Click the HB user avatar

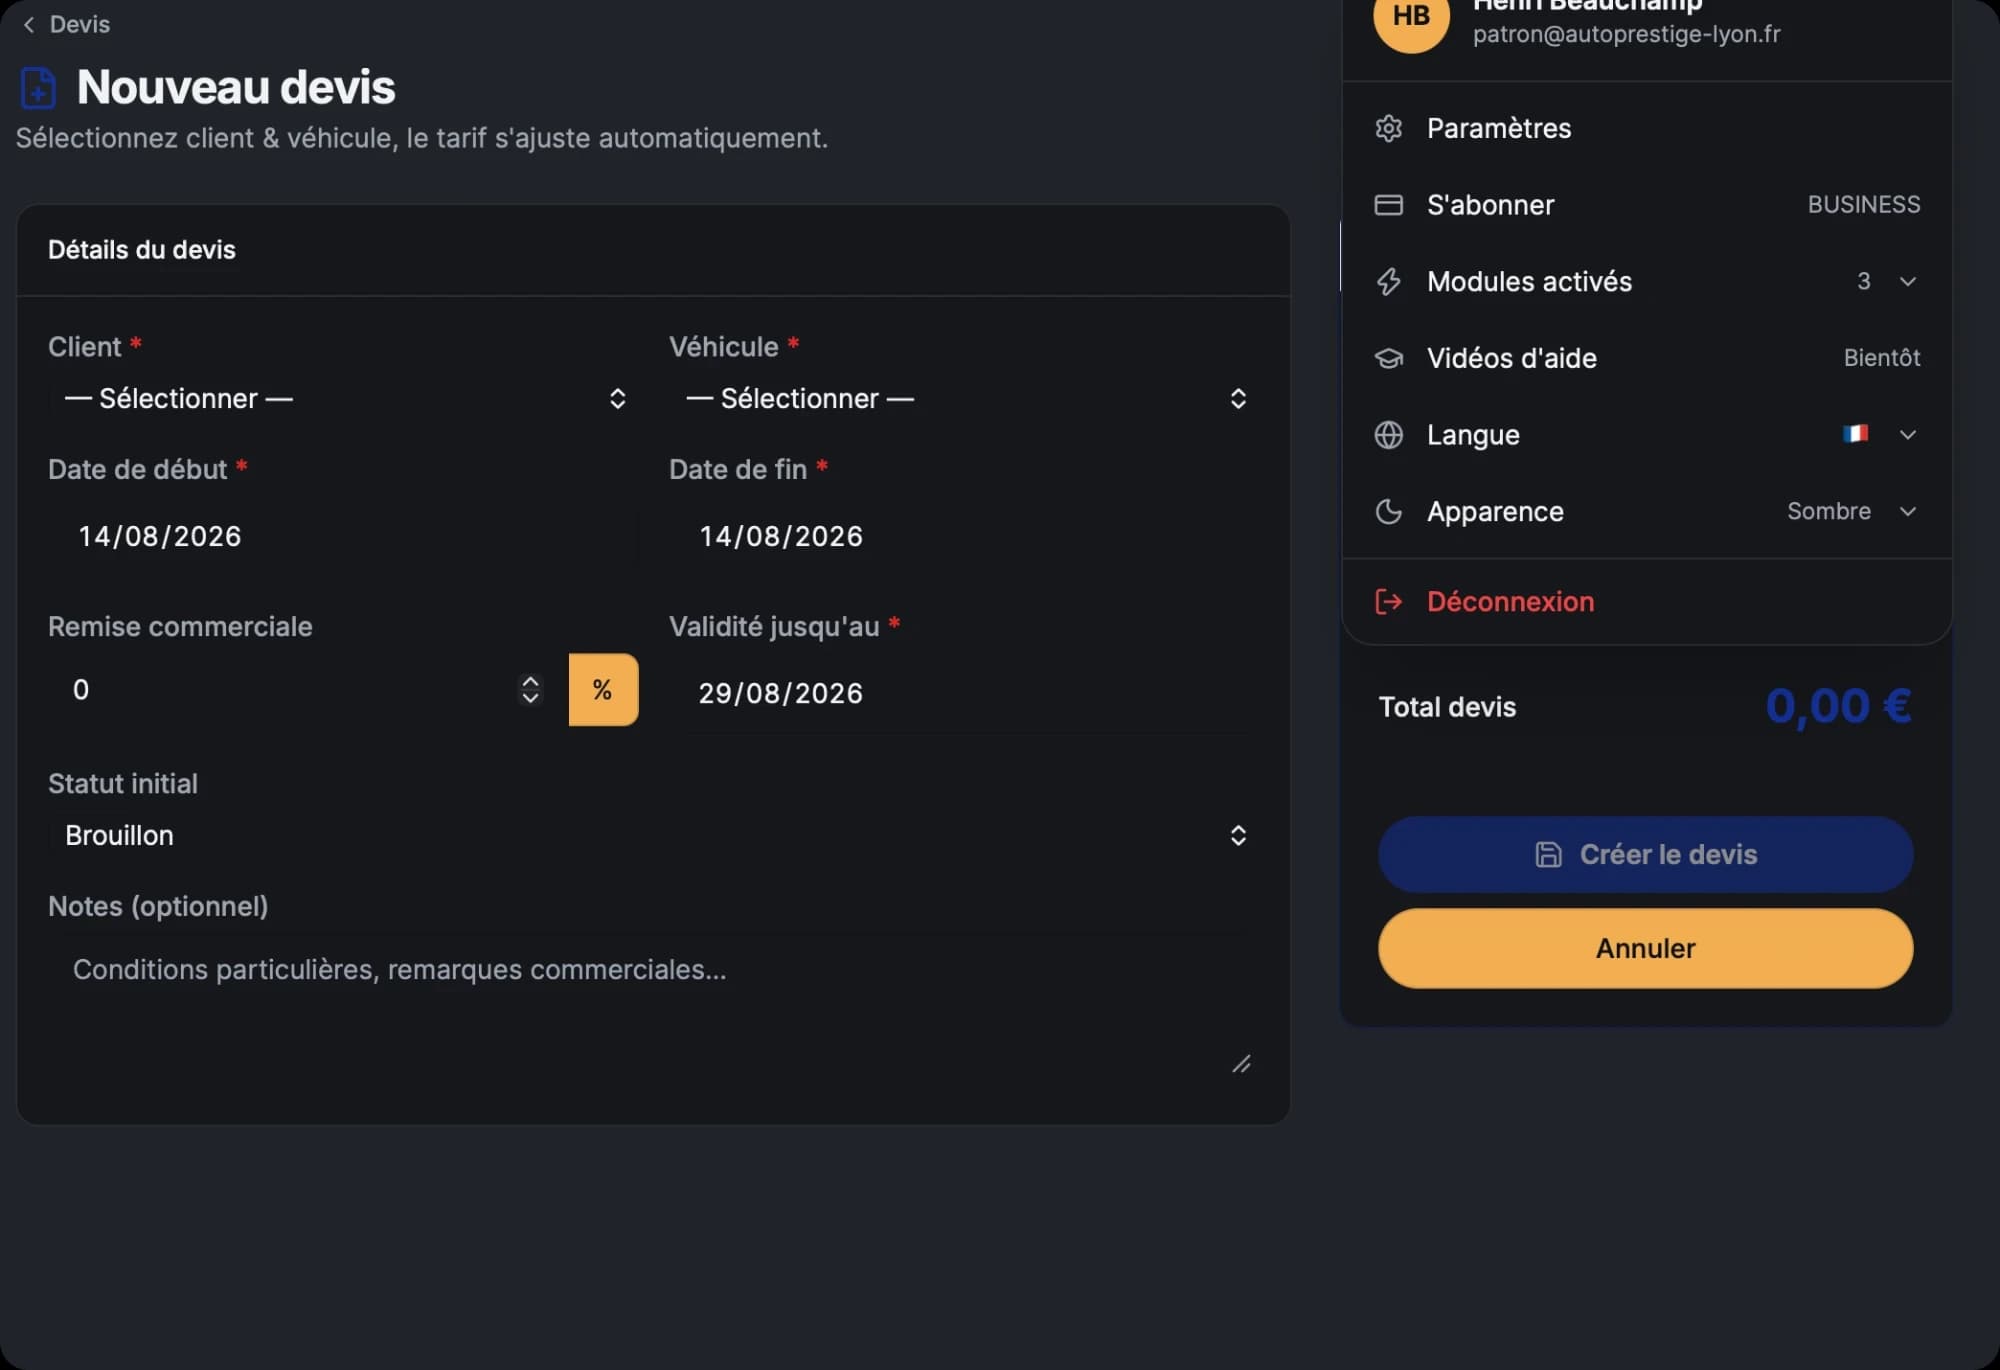(x=1411, y=16)
